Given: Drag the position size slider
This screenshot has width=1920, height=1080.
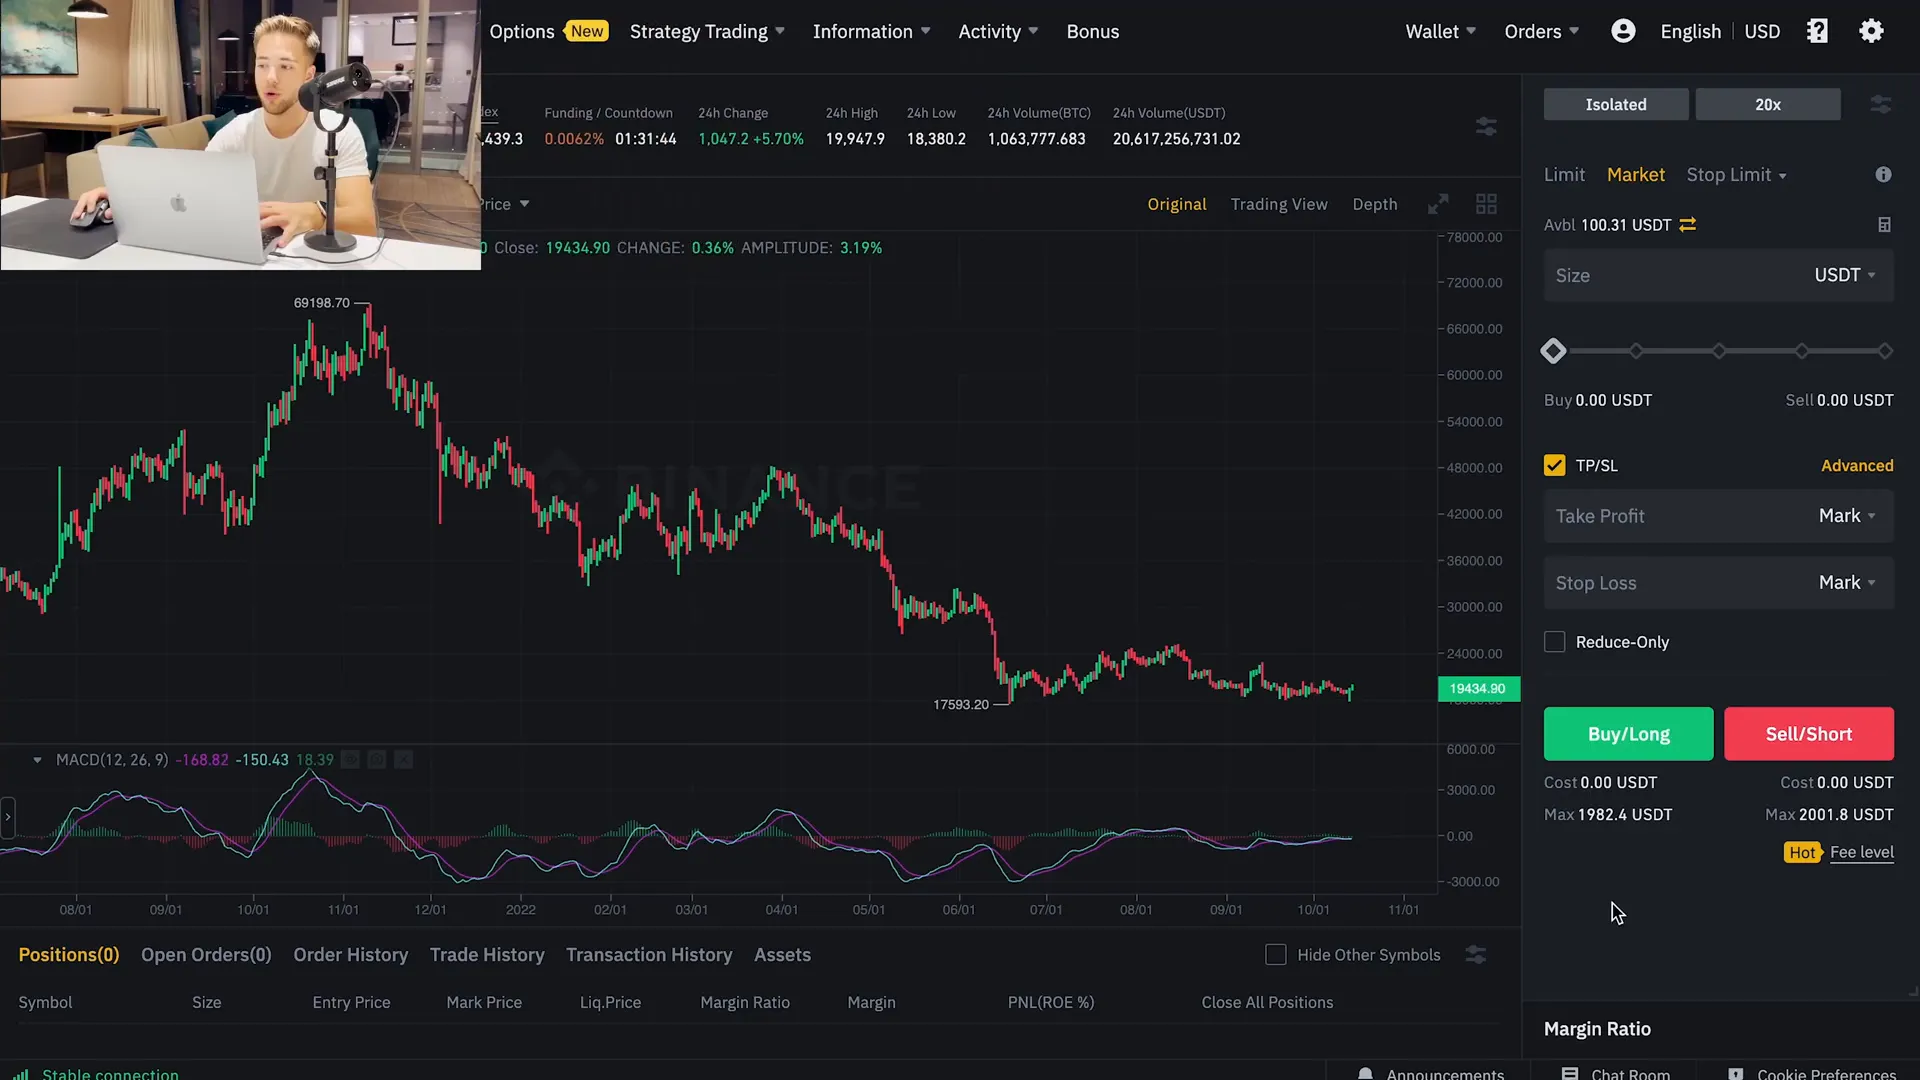Looking at the screenshot, I should [x=1553, y=349].
